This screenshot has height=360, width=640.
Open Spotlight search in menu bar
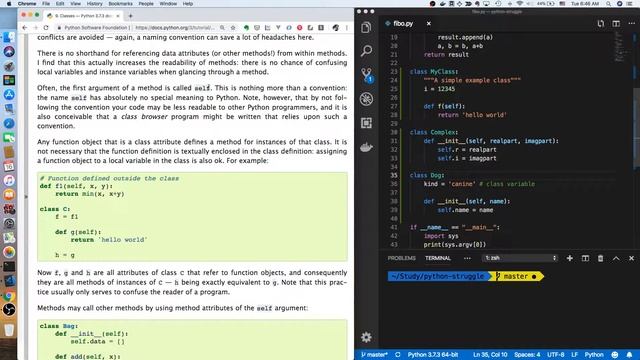[x=608, y=4]
